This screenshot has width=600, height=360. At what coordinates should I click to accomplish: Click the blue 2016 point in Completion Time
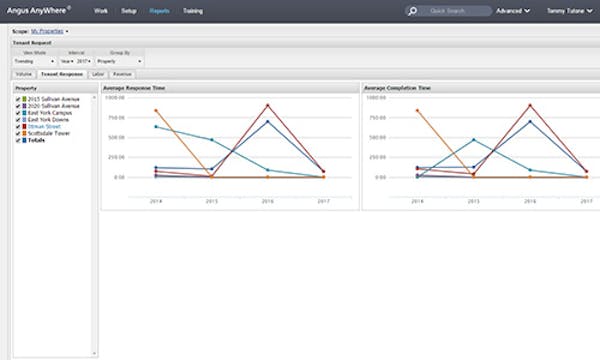[x=530, y=122]
